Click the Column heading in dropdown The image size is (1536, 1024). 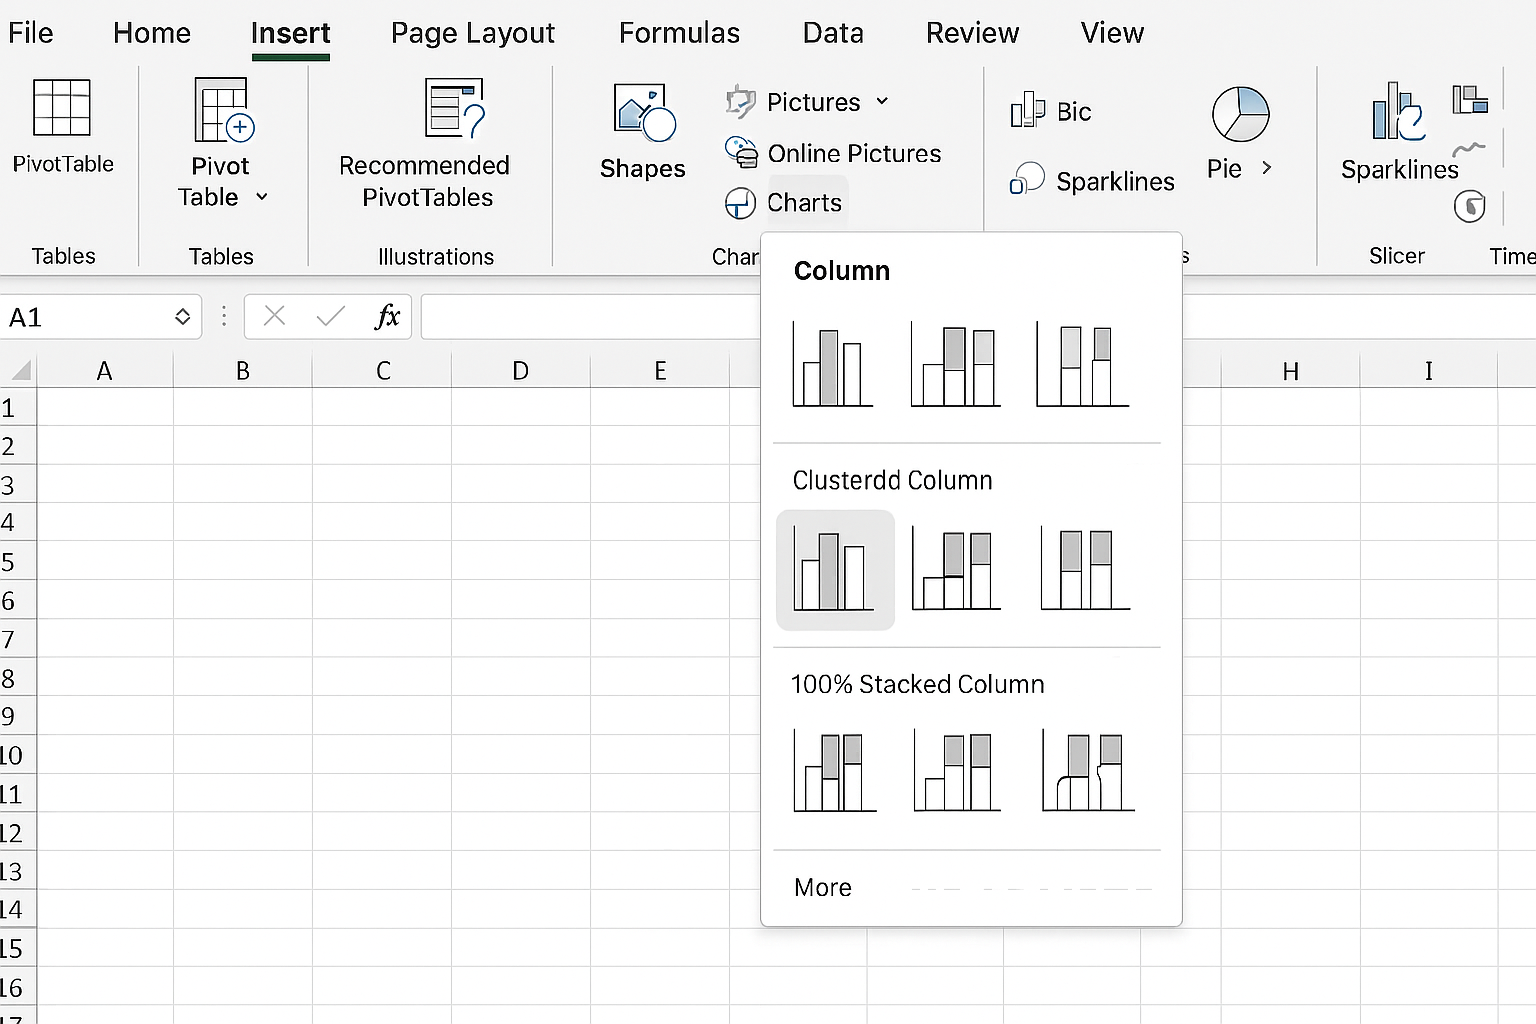(x=841, y=271)
